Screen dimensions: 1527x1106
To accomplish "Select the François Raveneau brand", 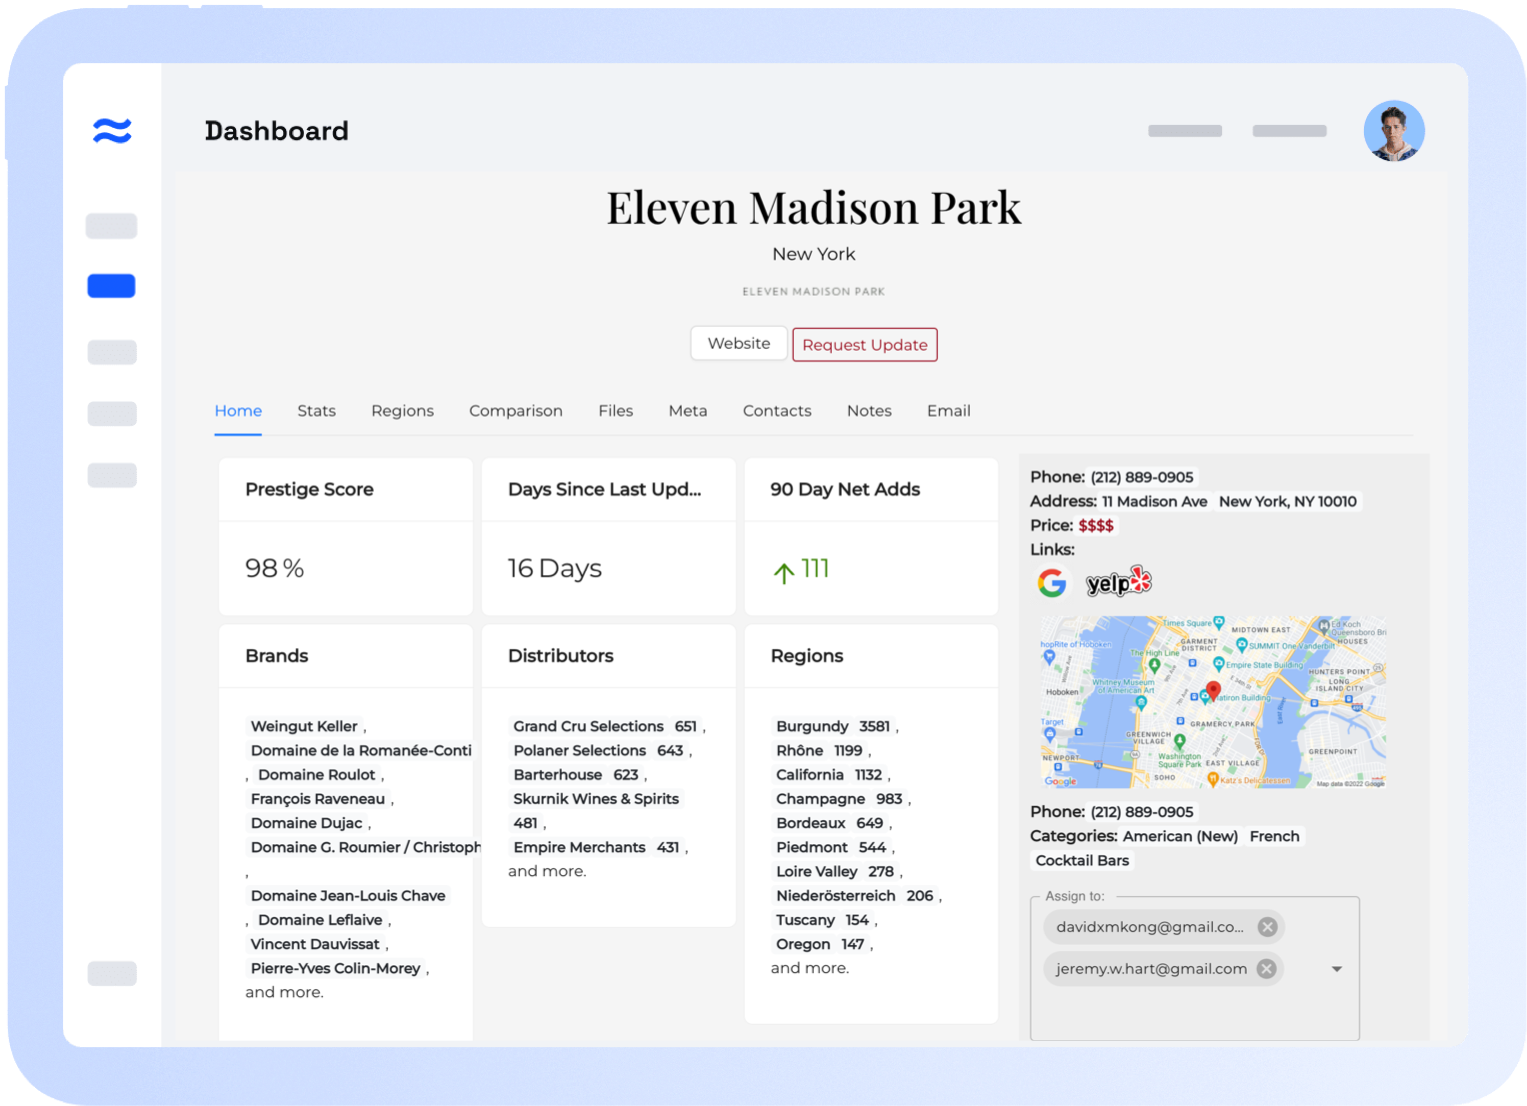I will [x=318, y=799].
